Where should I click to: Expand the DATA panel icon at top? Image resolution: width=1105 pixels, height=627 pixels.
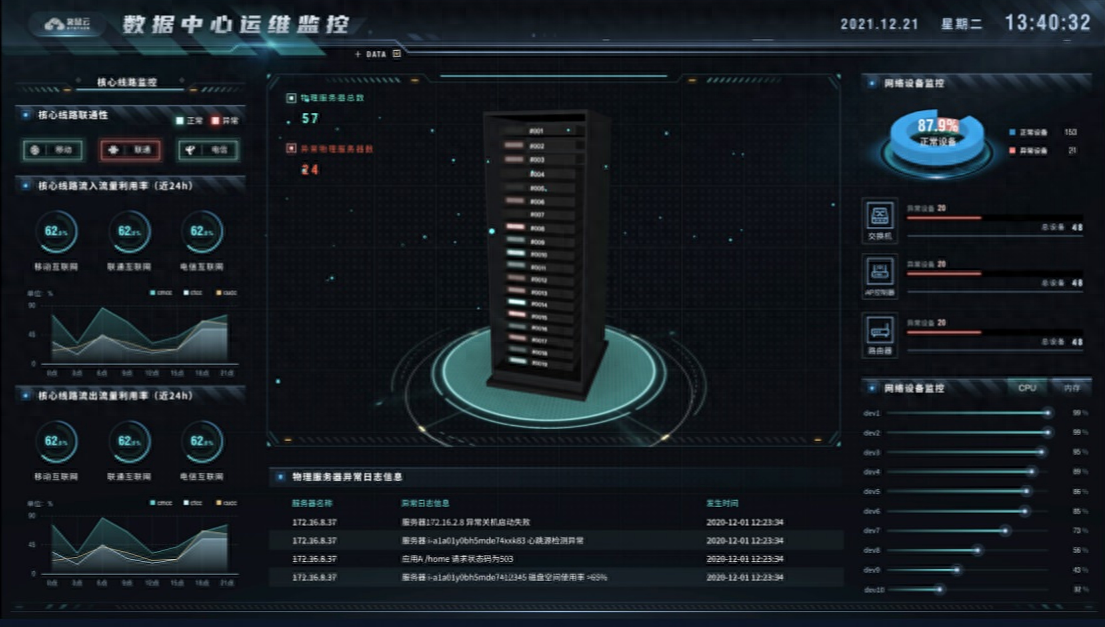pyautogui.click(x=397, y=54)
